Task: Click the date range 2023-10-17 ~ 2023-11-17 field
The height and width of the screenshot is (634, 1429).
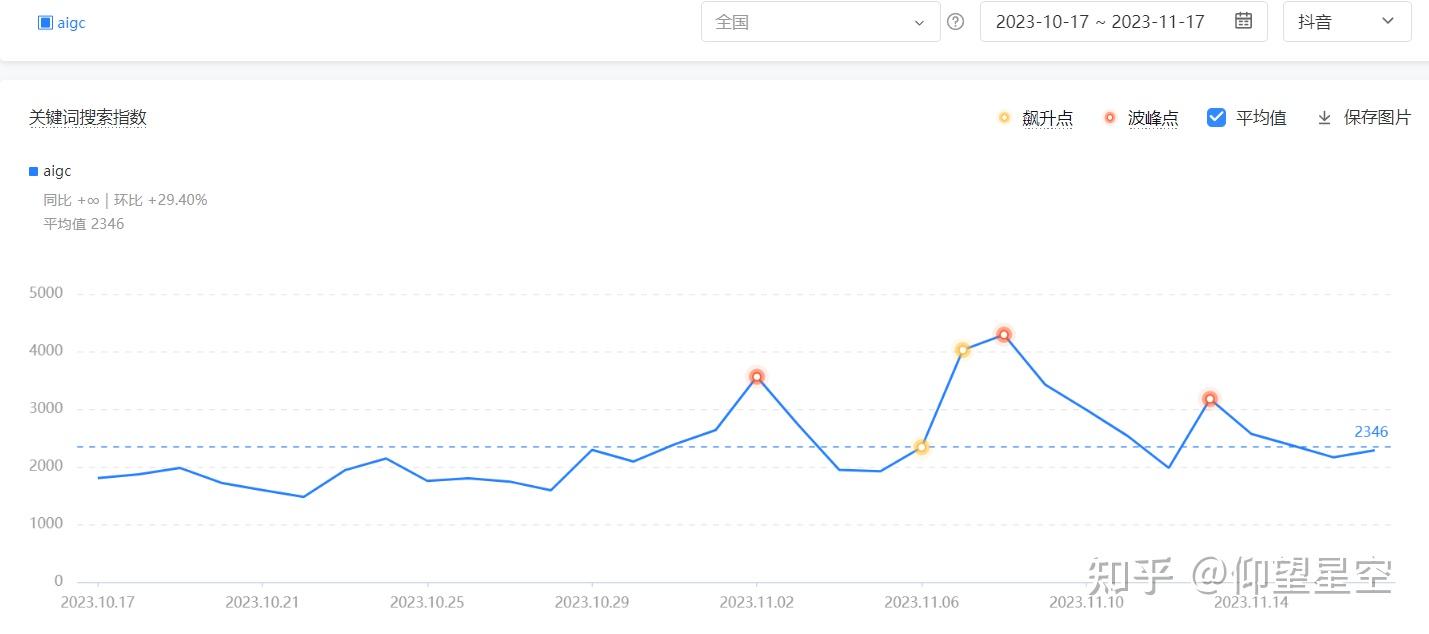Action: point(1100,22)
